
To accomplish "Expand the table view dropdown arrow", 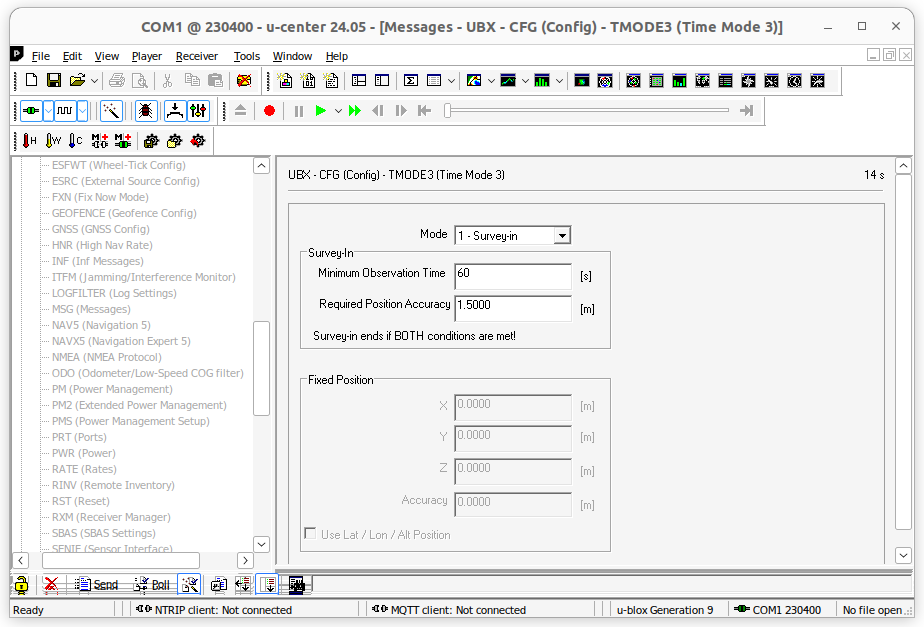I will pyautogui.click(x=451, y=80).
